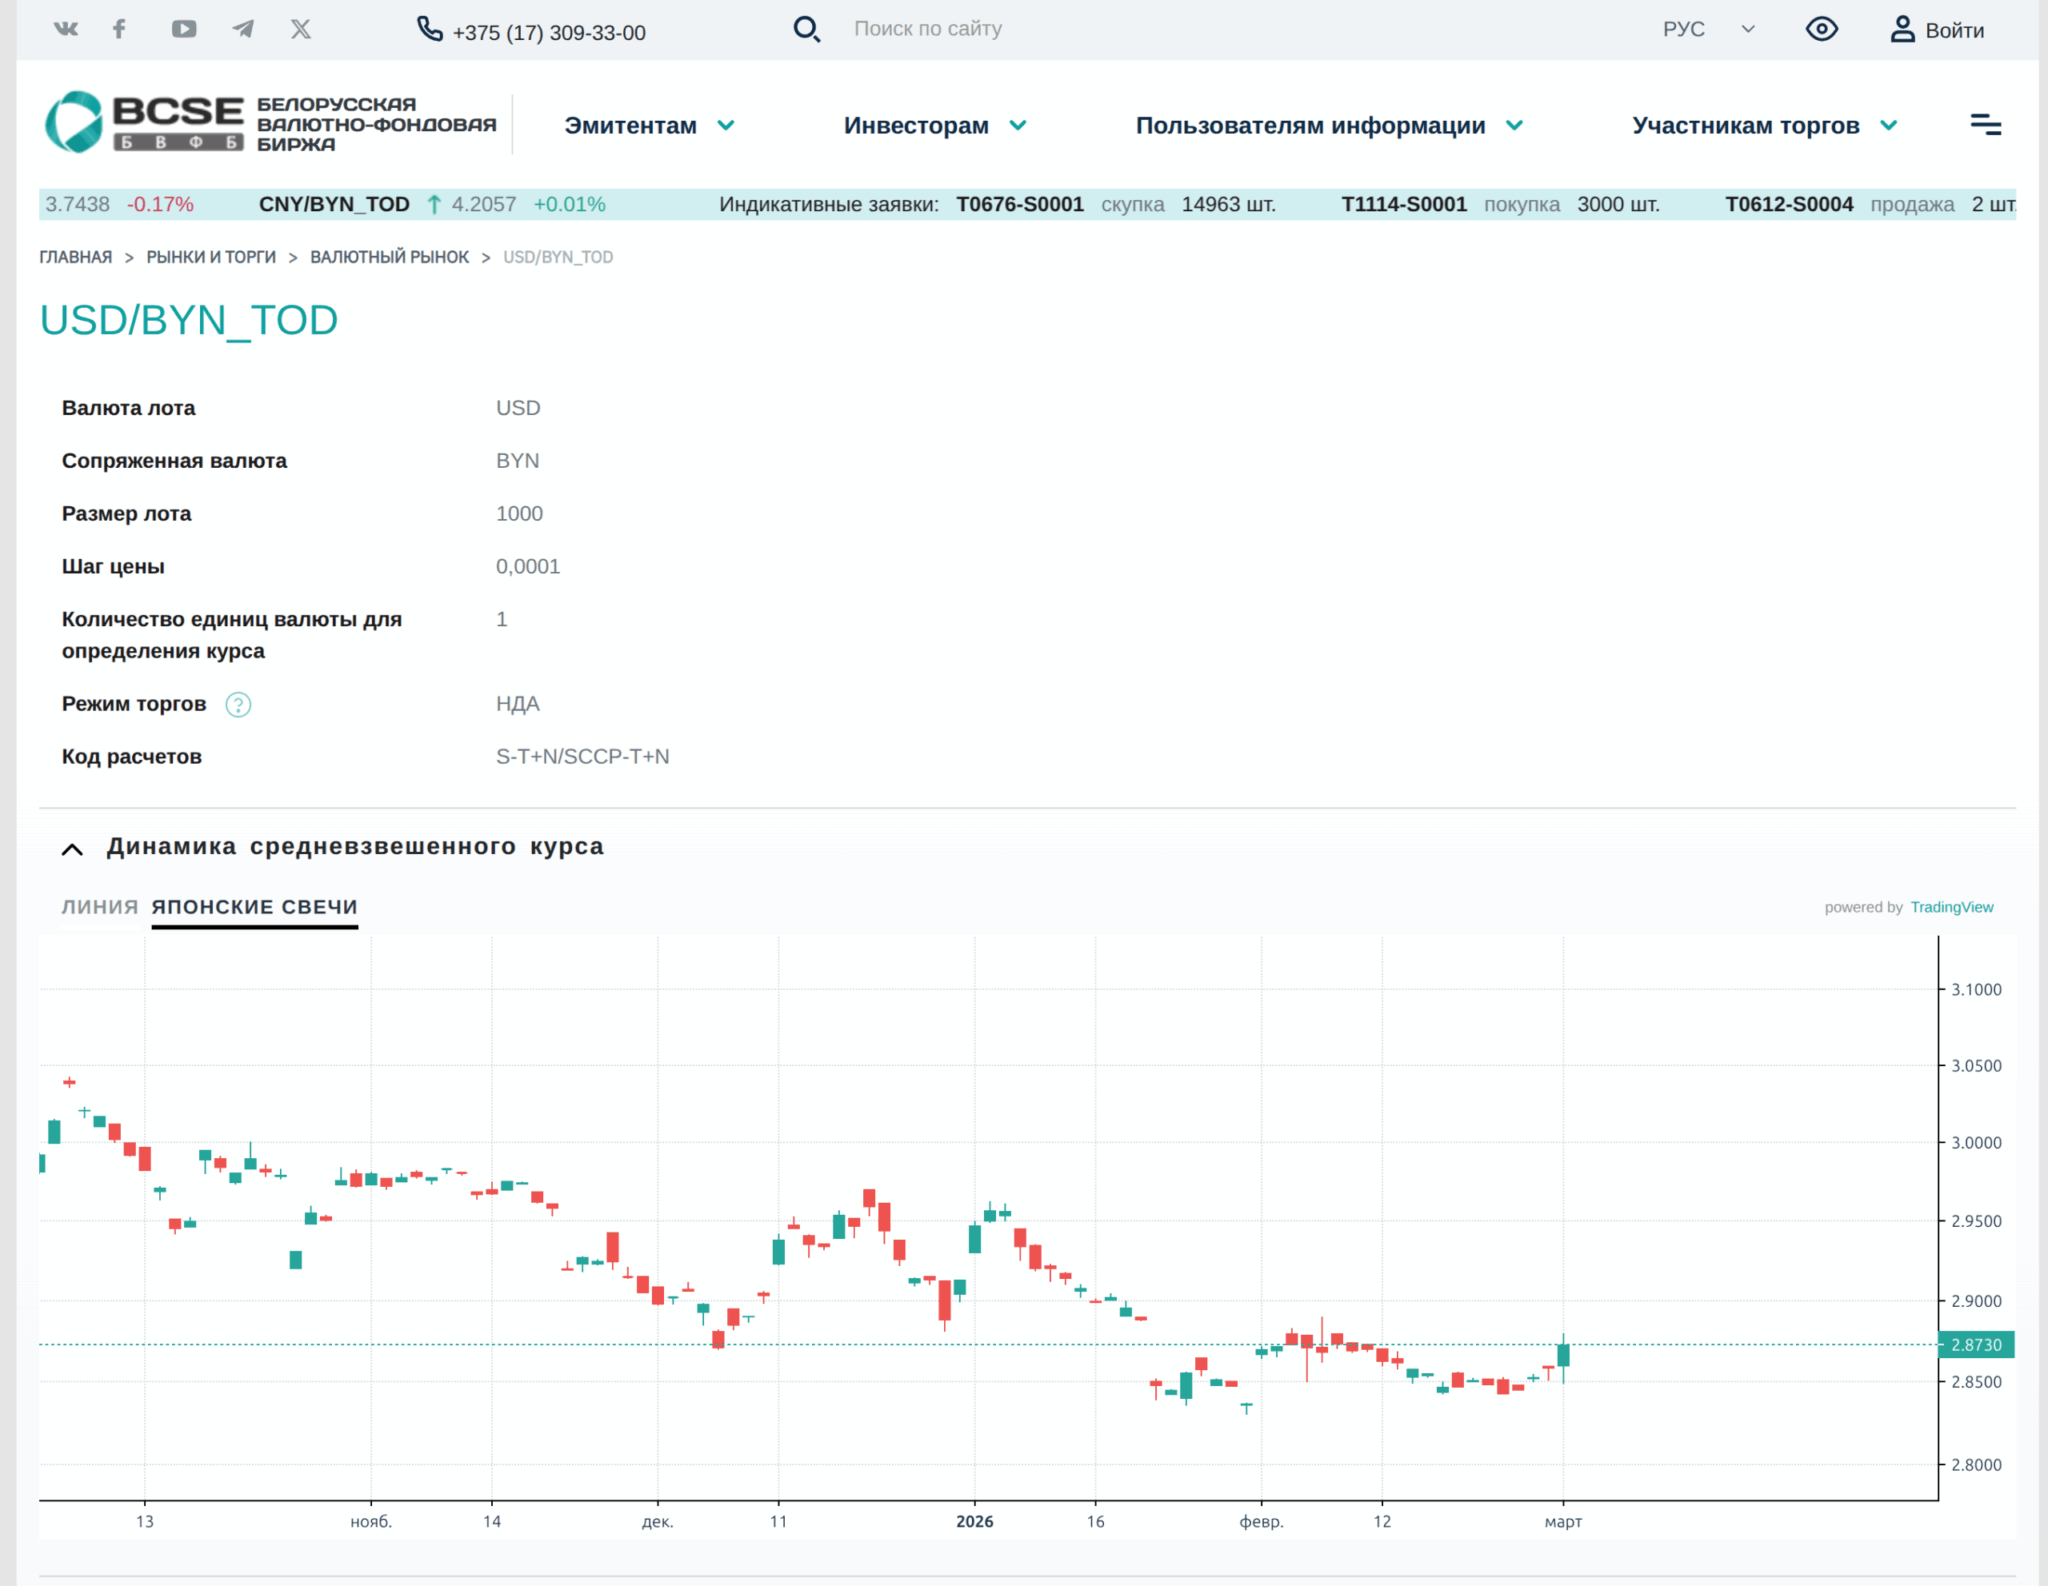This screenshot has height=1586, width=2048.
Task: Open the Telegram channel icon
Action: [x=243, y=29]
